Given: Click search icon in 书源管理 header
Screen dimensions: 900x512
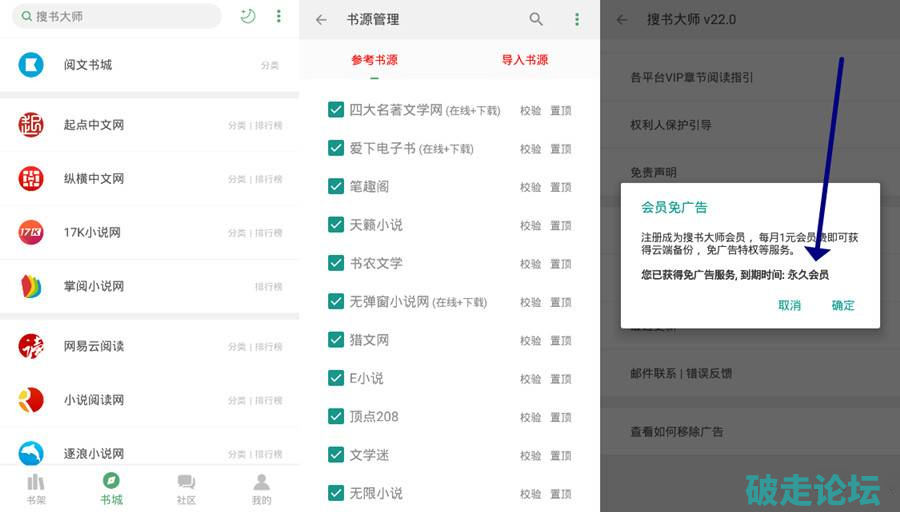Looking at the screenshot, I should coord(537,19).
